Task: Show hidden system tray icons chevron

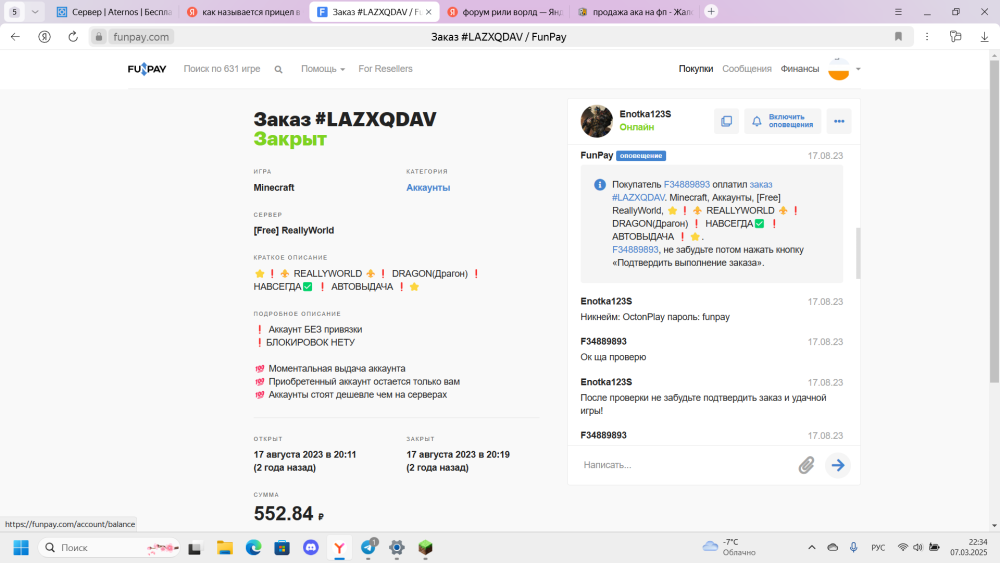Action: click(812, 548)
